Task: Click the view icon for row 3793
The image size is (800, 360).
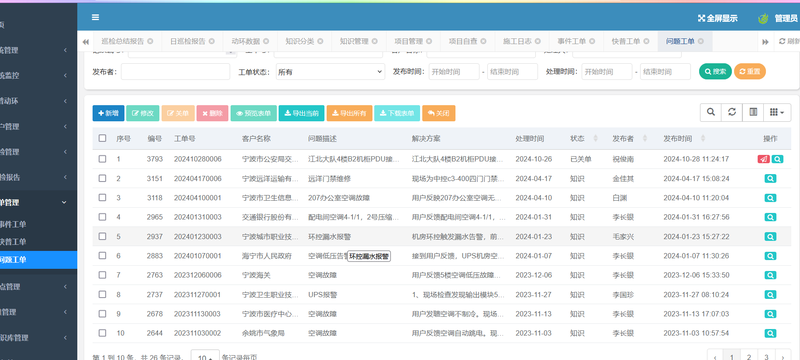Action: pyautogui.click(x=777, y=159)
